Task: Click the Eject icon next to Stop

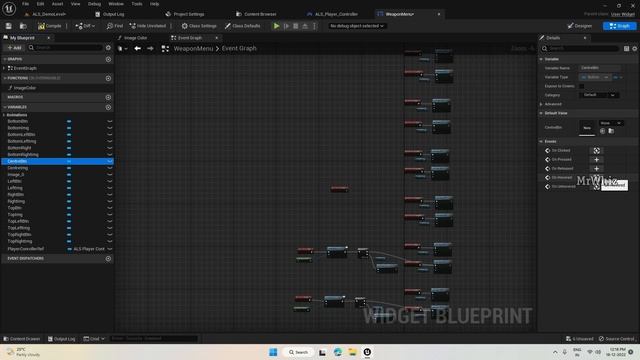Action: pyautogui.click(x=305, y=26)
